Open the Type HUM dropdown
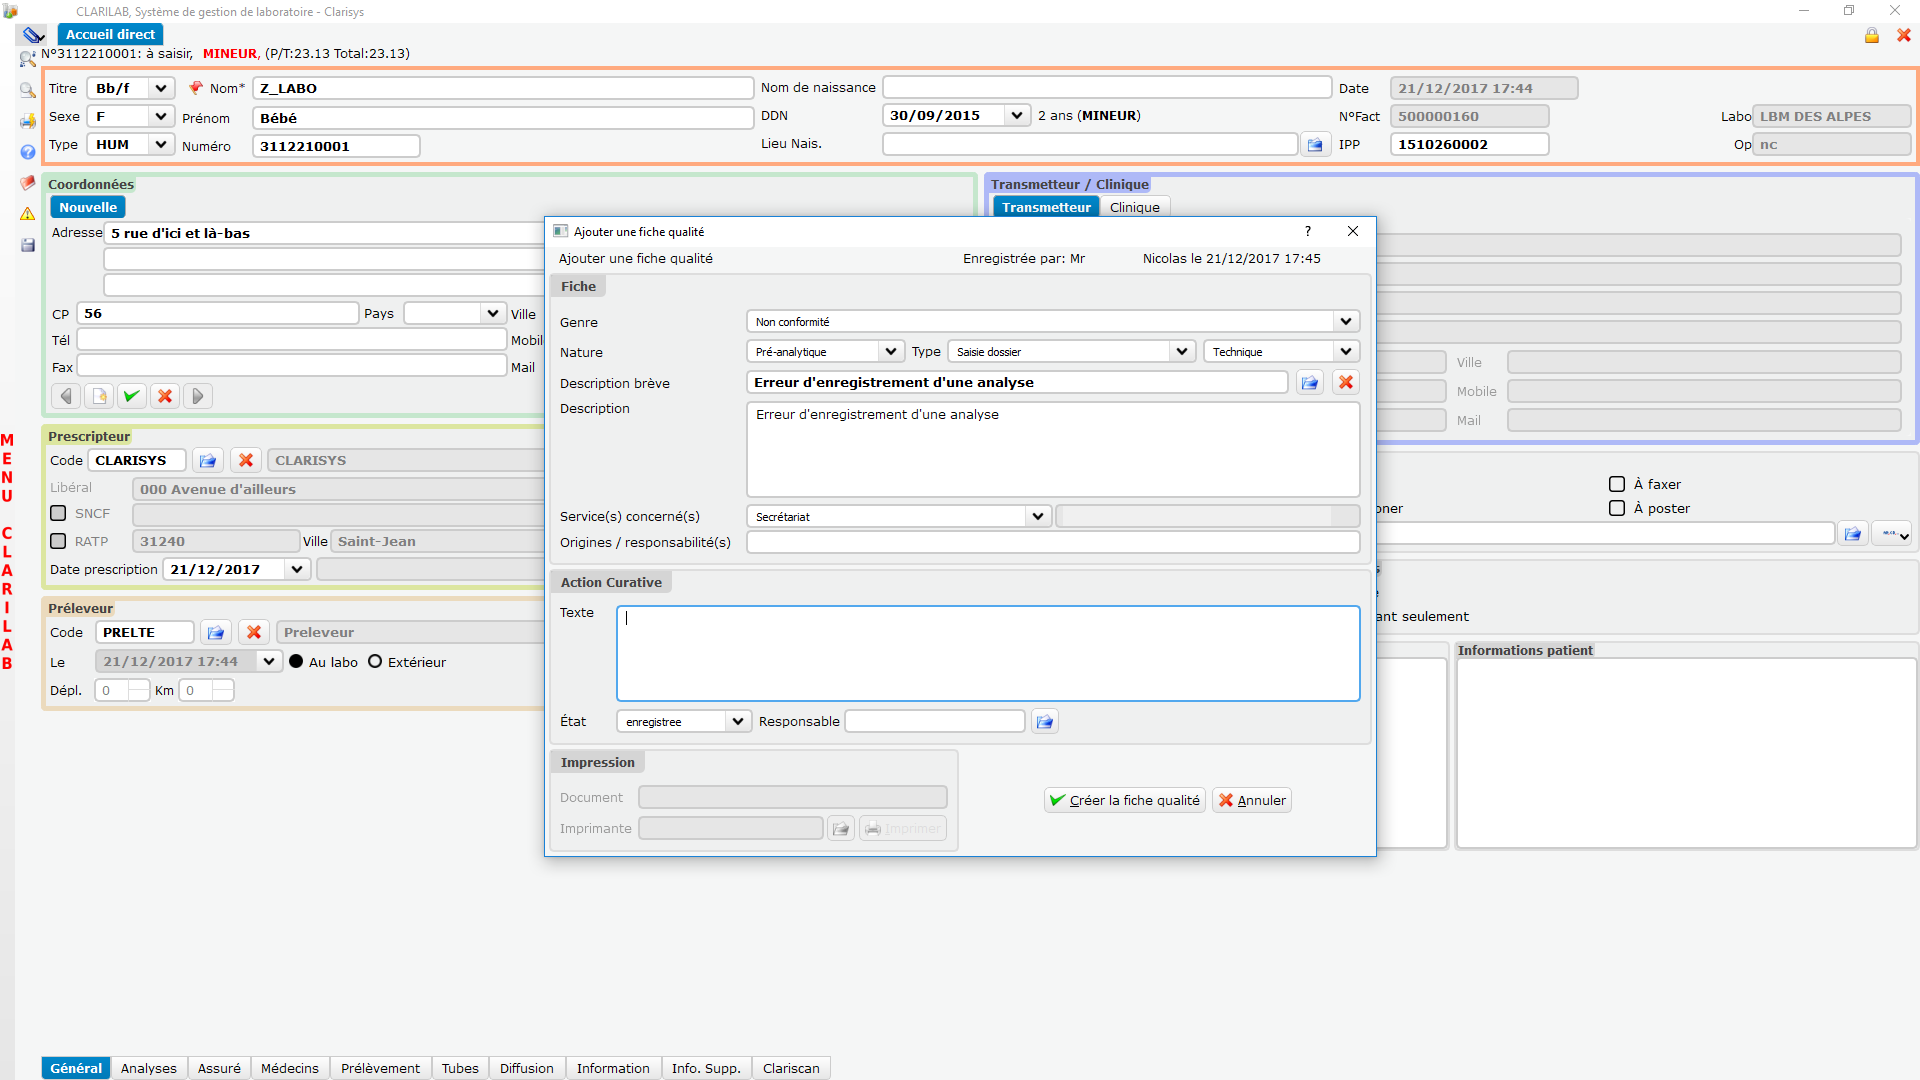 (161, 145)
